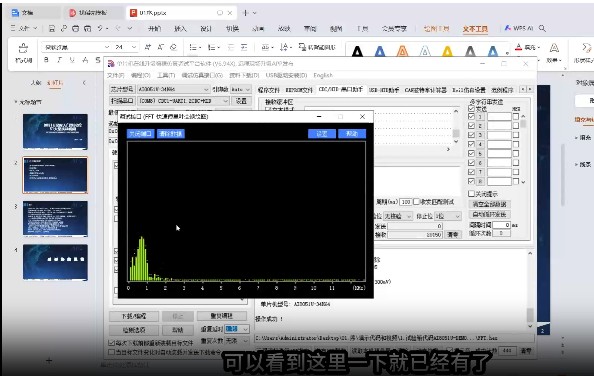Toggle the checkbox for multi-string row 4
Screen dimensions: 594x376
(471, 144)
